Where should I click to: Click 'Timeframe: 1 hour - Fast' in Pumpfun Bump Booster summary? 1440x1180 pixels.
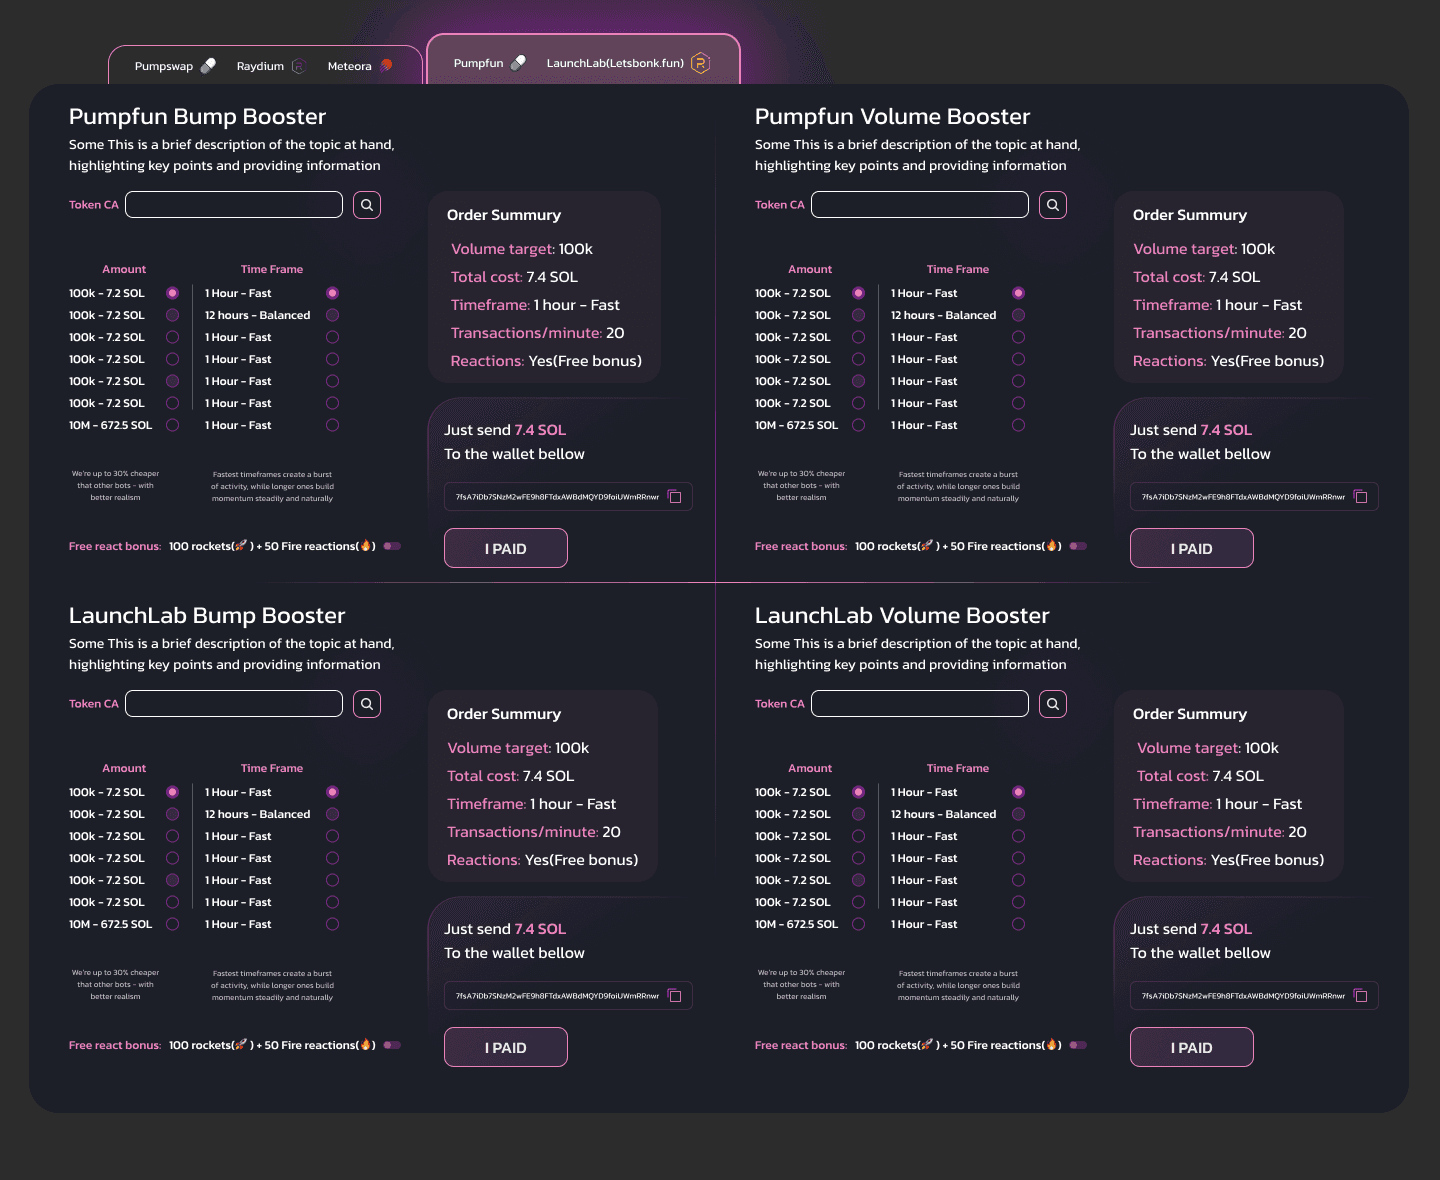[535, 305]
